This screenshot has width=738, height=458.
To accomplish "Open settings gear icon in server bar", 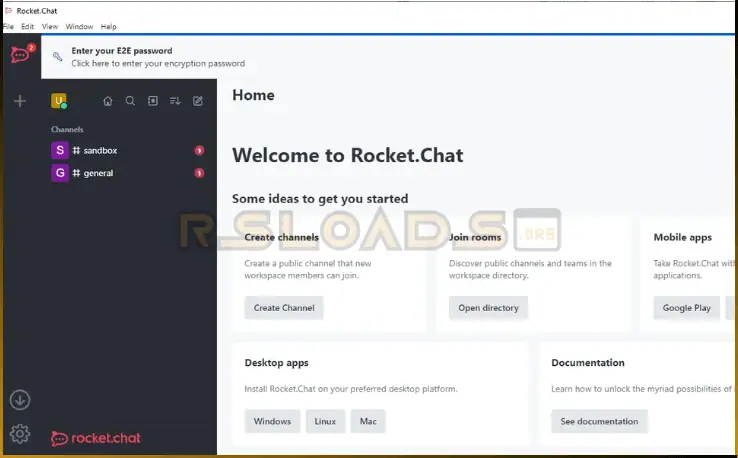I will [20, 434].
